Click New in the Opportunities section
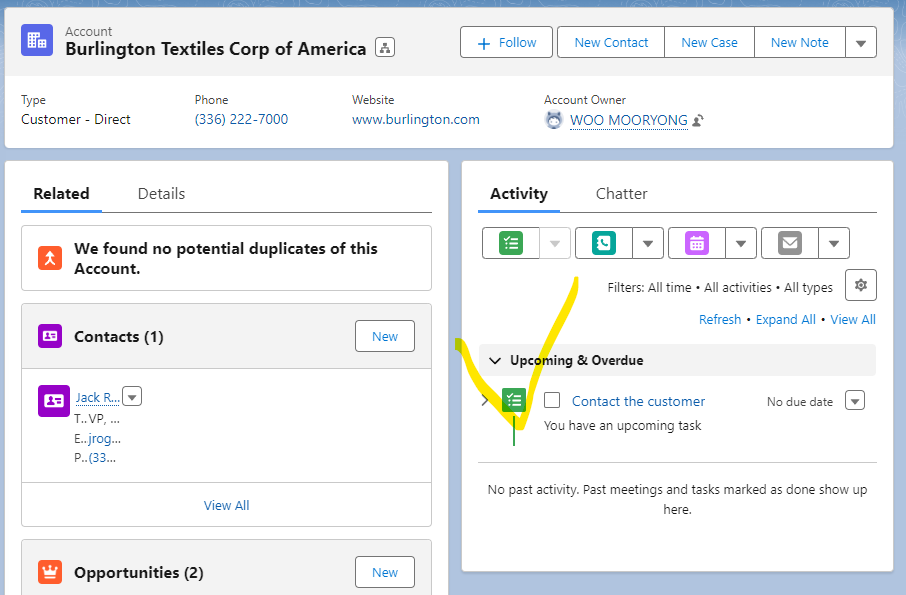 pos(385,572)
